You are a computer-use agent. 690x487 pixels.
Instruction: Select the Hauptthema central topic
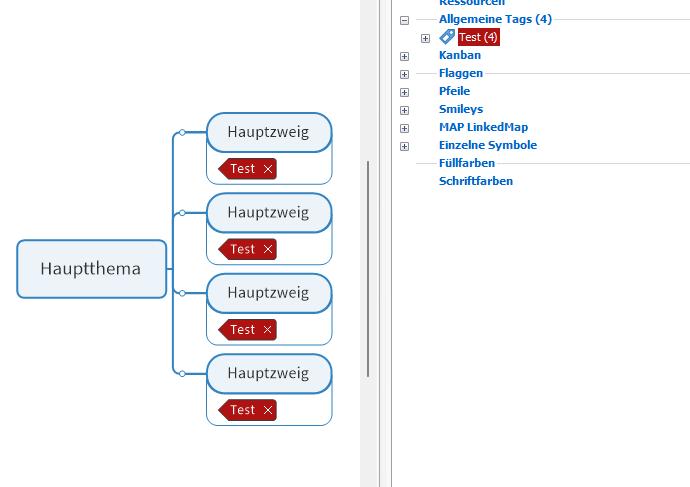tap(91, 269)
